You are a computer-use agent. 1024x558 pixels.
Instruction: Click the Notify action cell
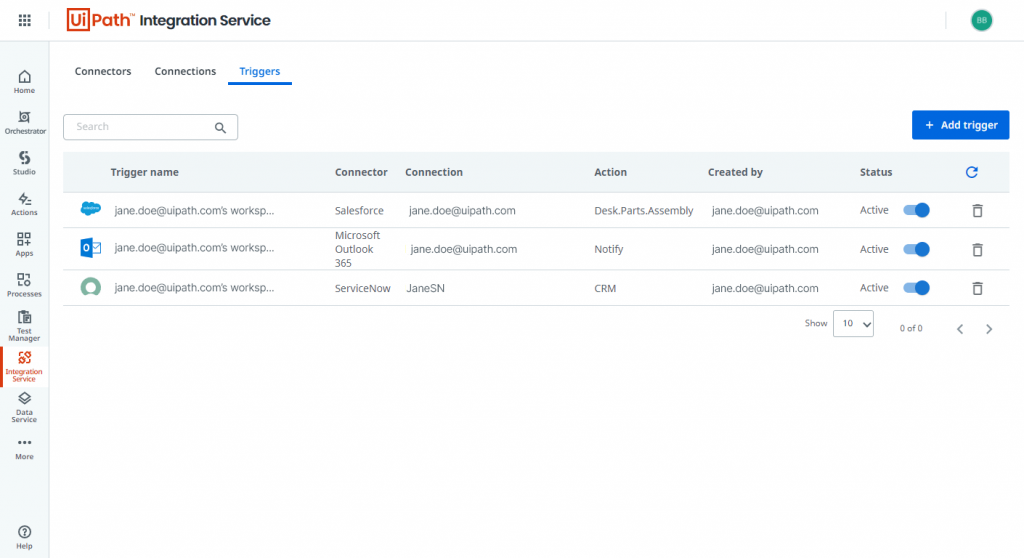(x=609, y=249)
